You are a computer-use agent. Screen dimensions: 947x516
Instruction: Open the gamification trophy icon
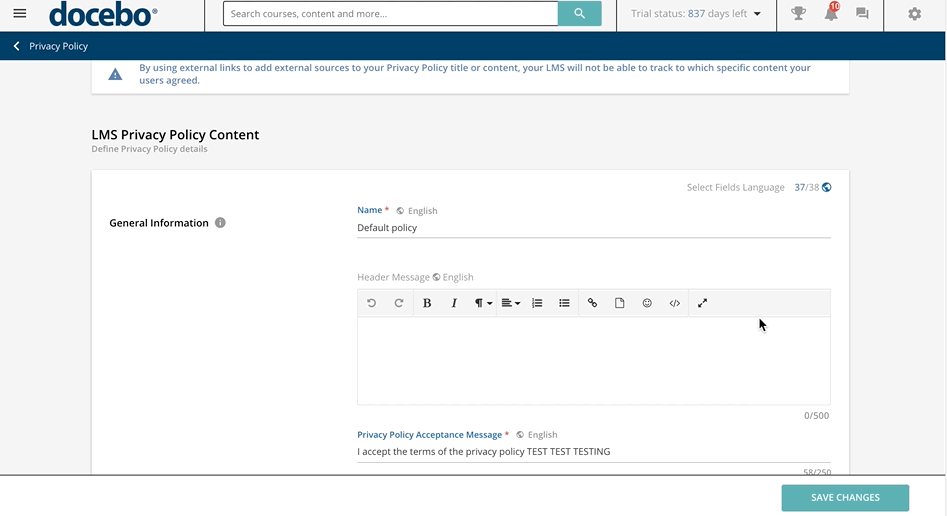coord(798,14)
